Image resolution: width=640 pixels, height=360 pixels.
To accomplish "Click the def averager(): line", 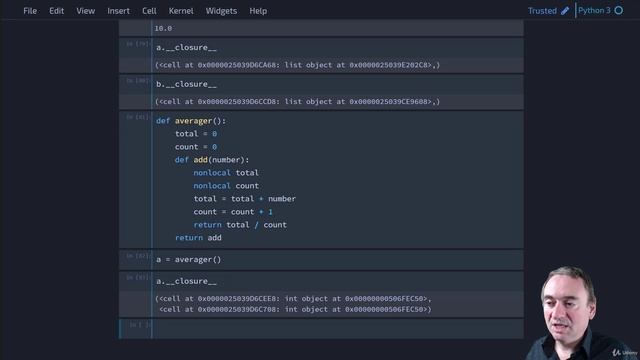I will point(191,121).
